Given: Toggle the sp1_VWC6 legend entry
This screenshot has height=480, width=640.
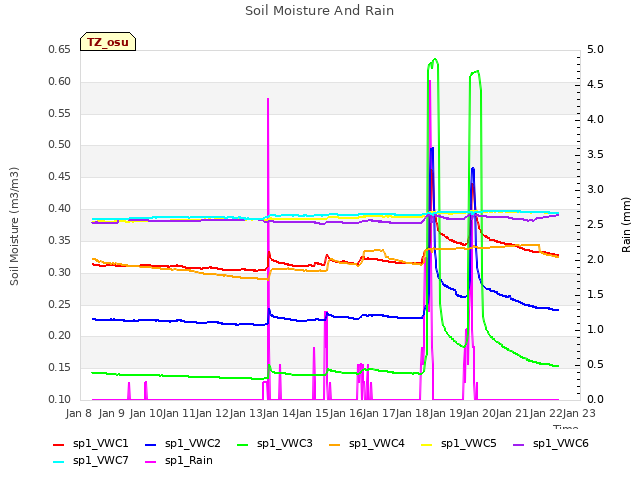Looking at the screenshot, I should tap(551, 444).
